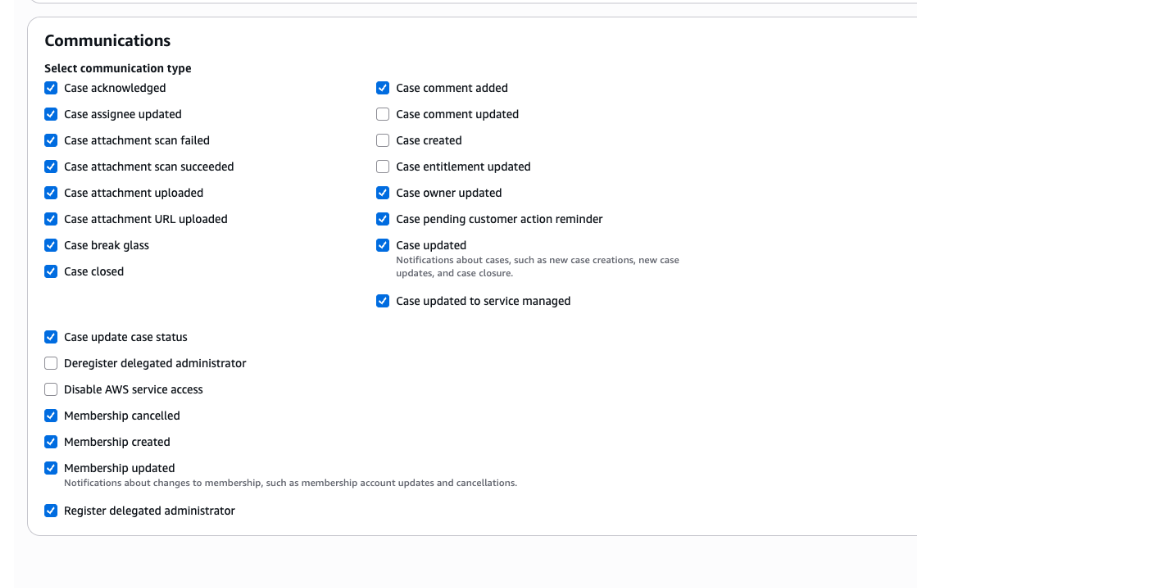Enable Case comment updated notification
Viewport: 1160px width, 588px height.
383,114
